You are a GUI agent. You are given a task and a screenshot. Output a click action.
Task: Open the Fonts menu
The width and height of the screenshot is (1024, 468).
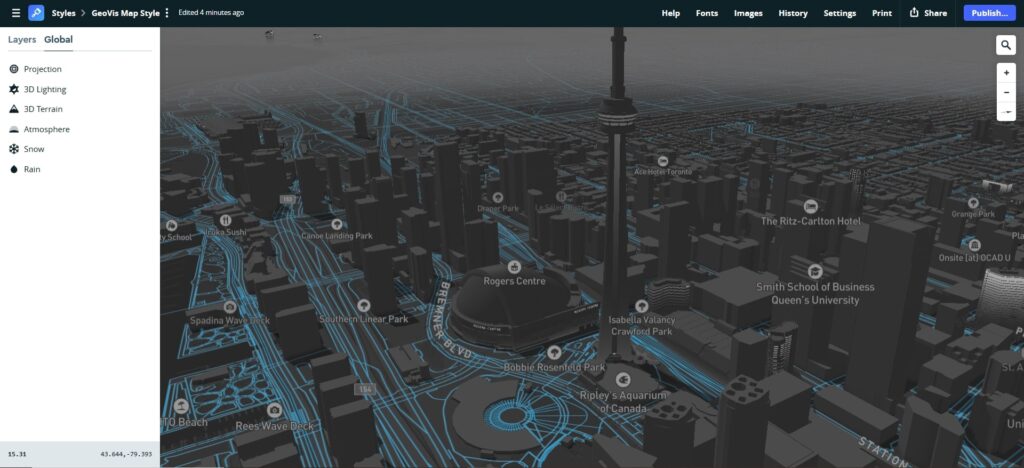(707, 13)
